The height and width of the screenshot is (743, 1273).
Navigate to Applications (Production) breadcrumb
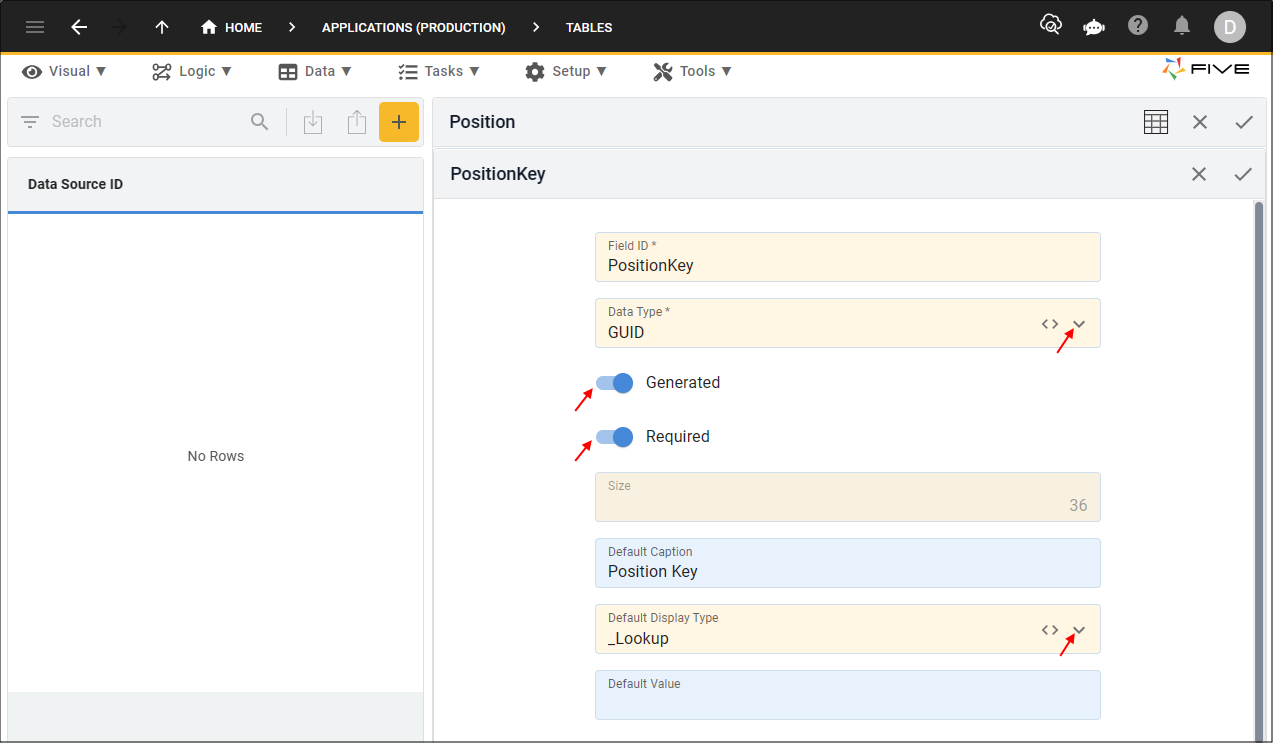413,27
